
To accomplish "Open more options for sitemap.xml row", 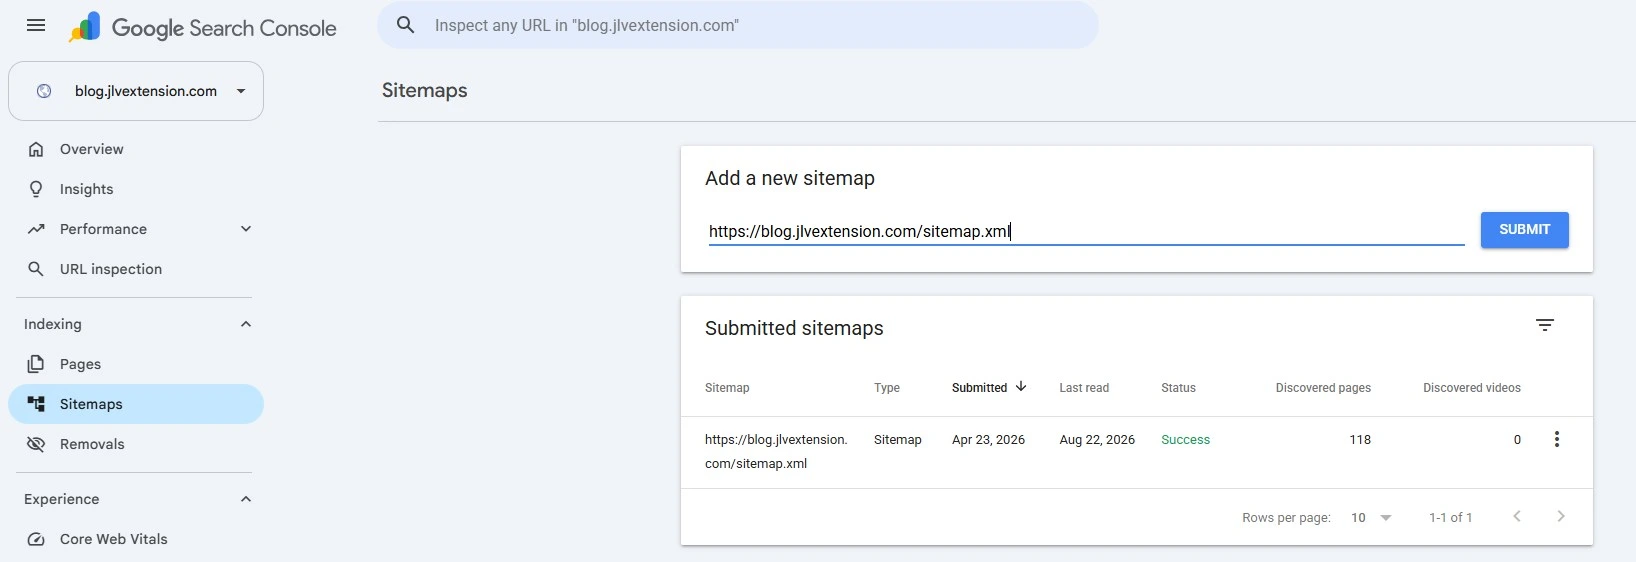I will click(x=1557, y=439).
